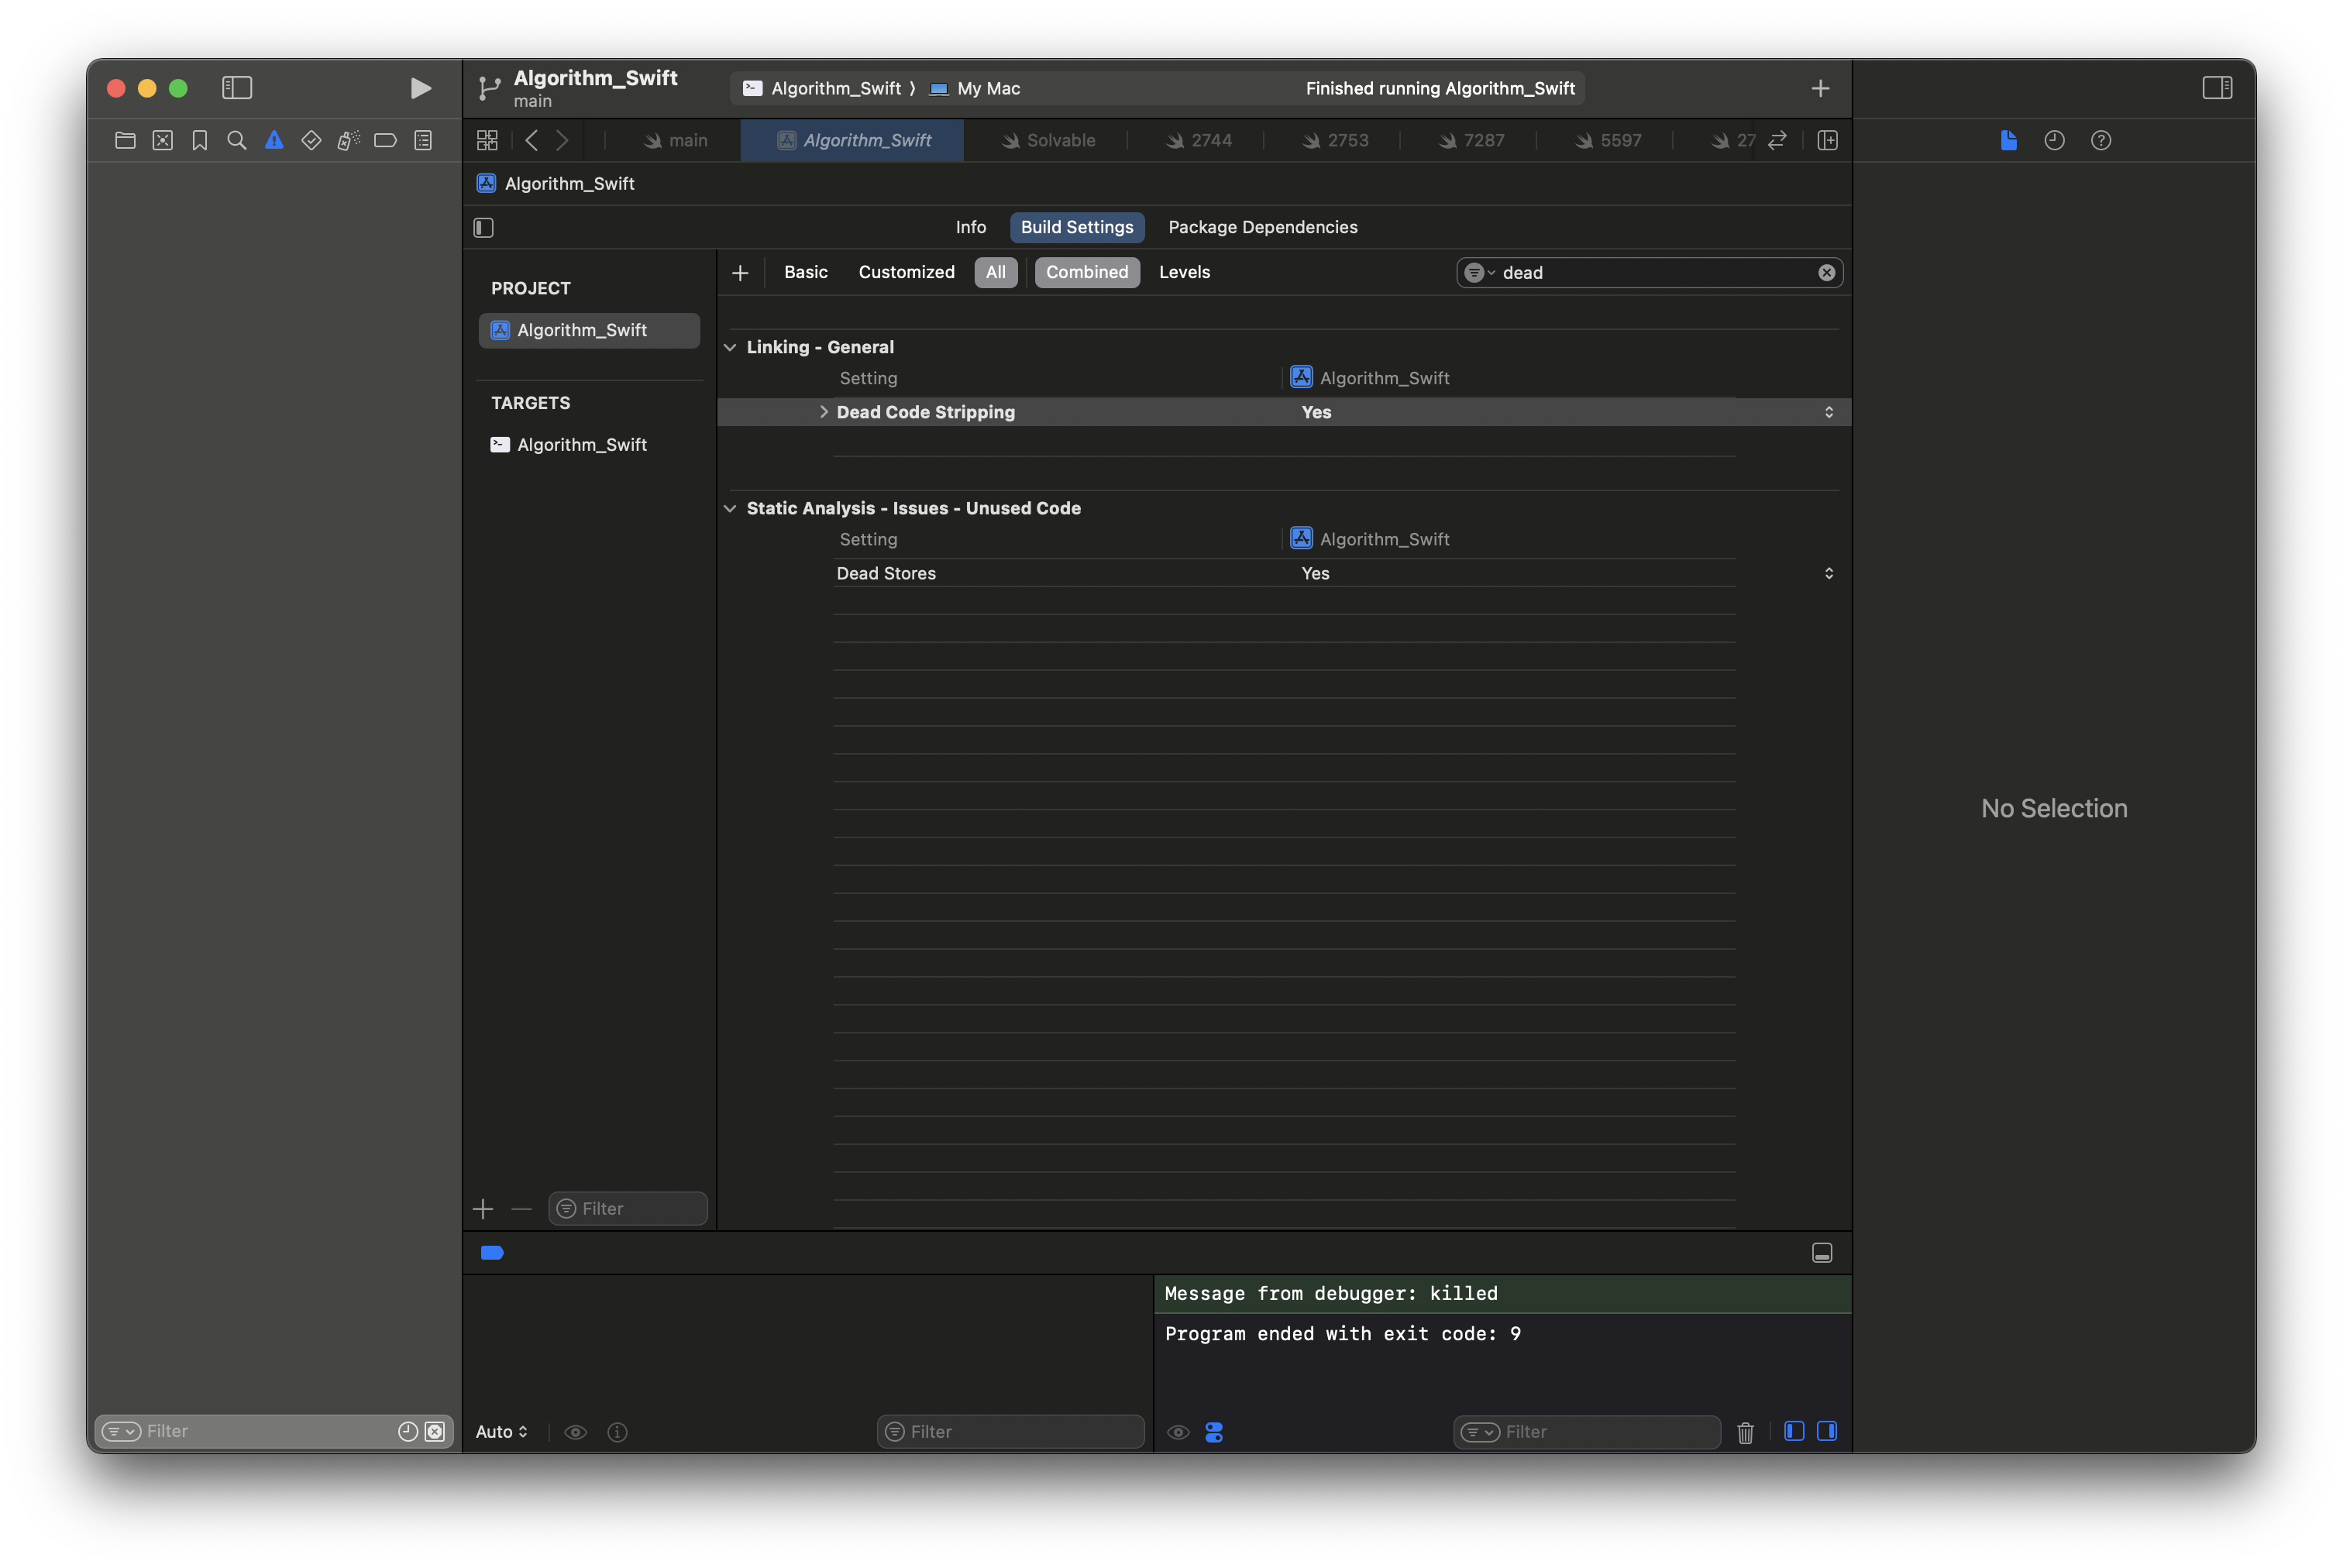Image resolution: width=2343 pixels, height=1568 pixels.
Task: Toggle the navigator sidebar
Action: click(237, 88)
